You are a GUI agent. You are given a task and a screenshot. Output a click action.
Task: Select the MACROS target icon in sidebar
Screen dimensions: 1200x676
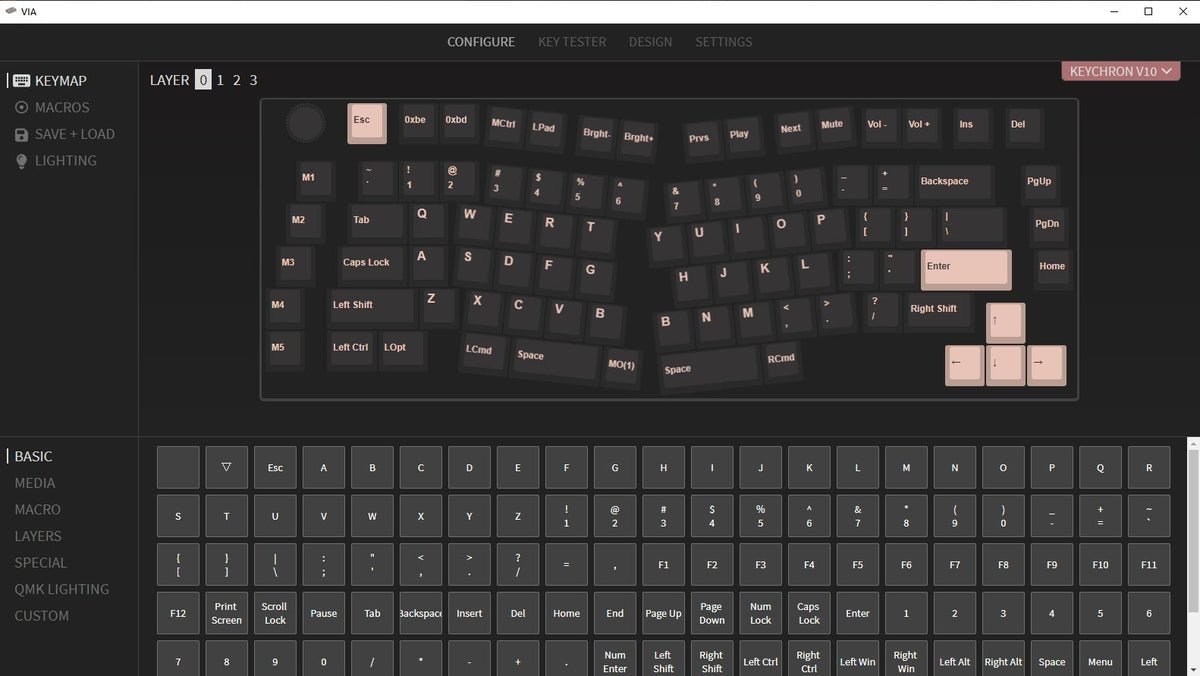(x=22, y=107)
